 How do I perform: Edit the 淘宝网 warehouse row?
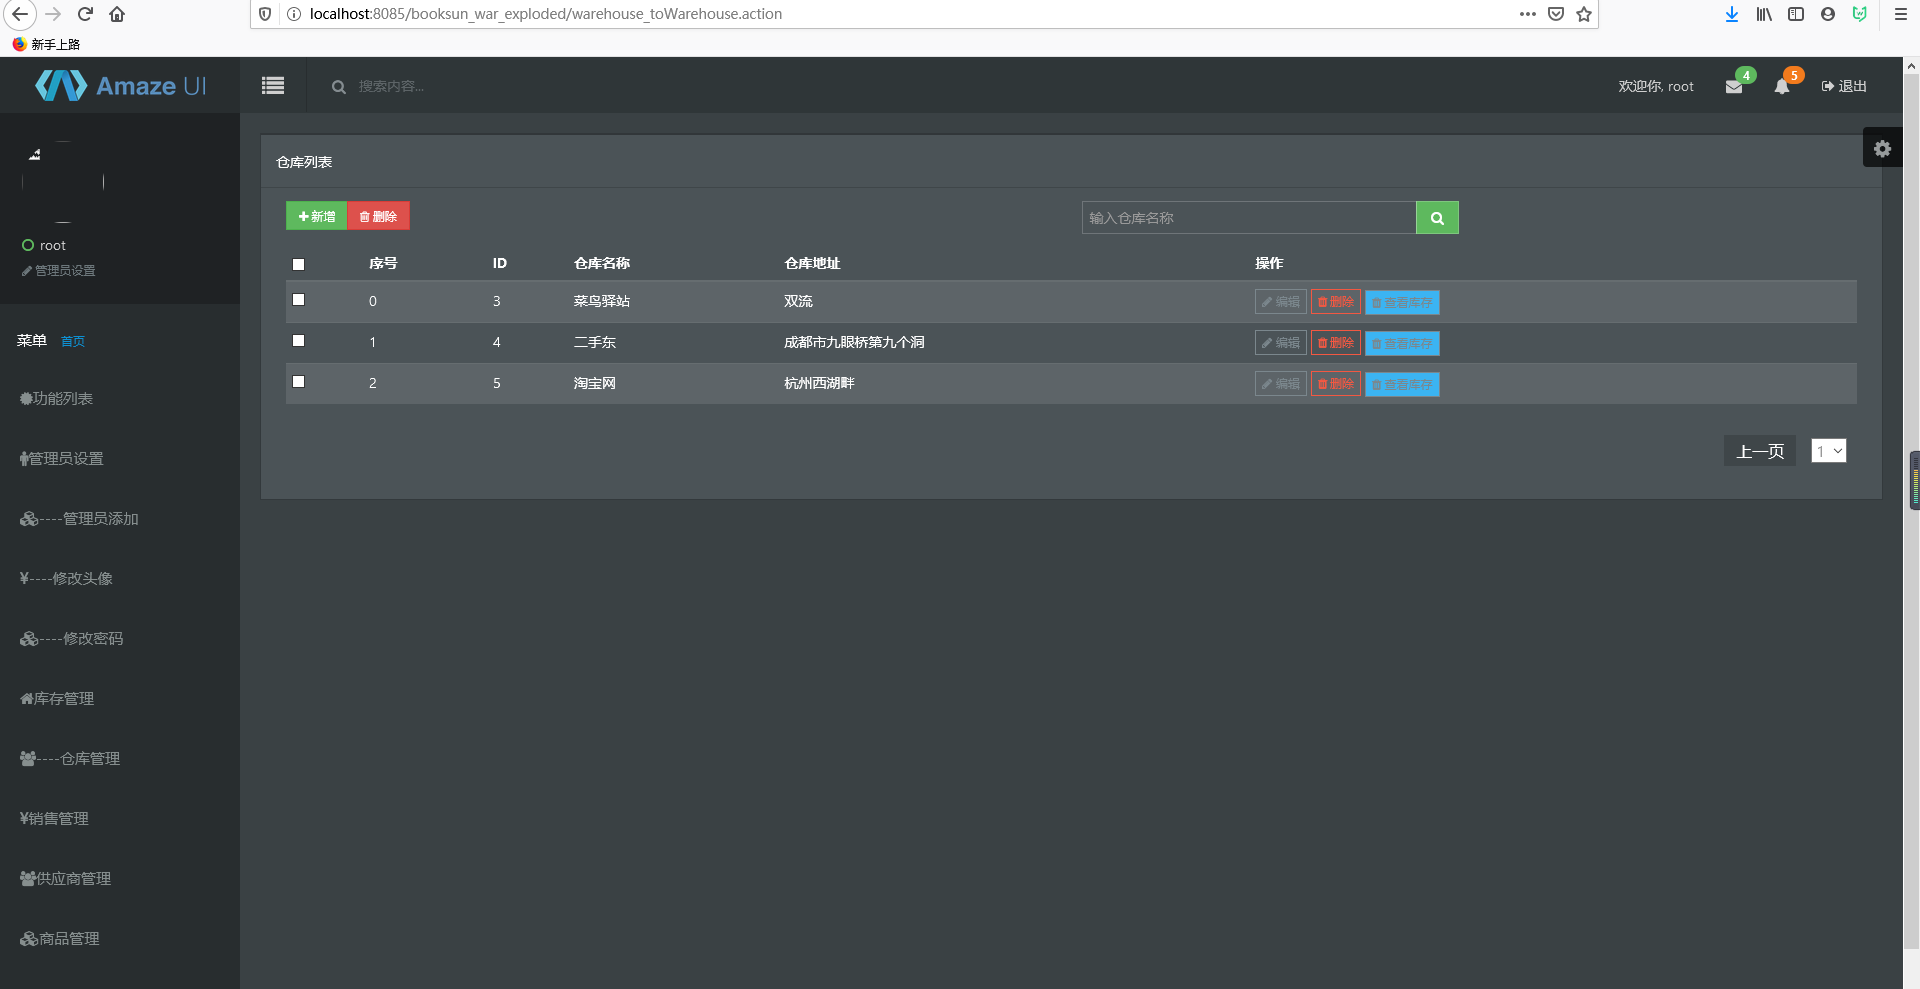point(1281,384)
